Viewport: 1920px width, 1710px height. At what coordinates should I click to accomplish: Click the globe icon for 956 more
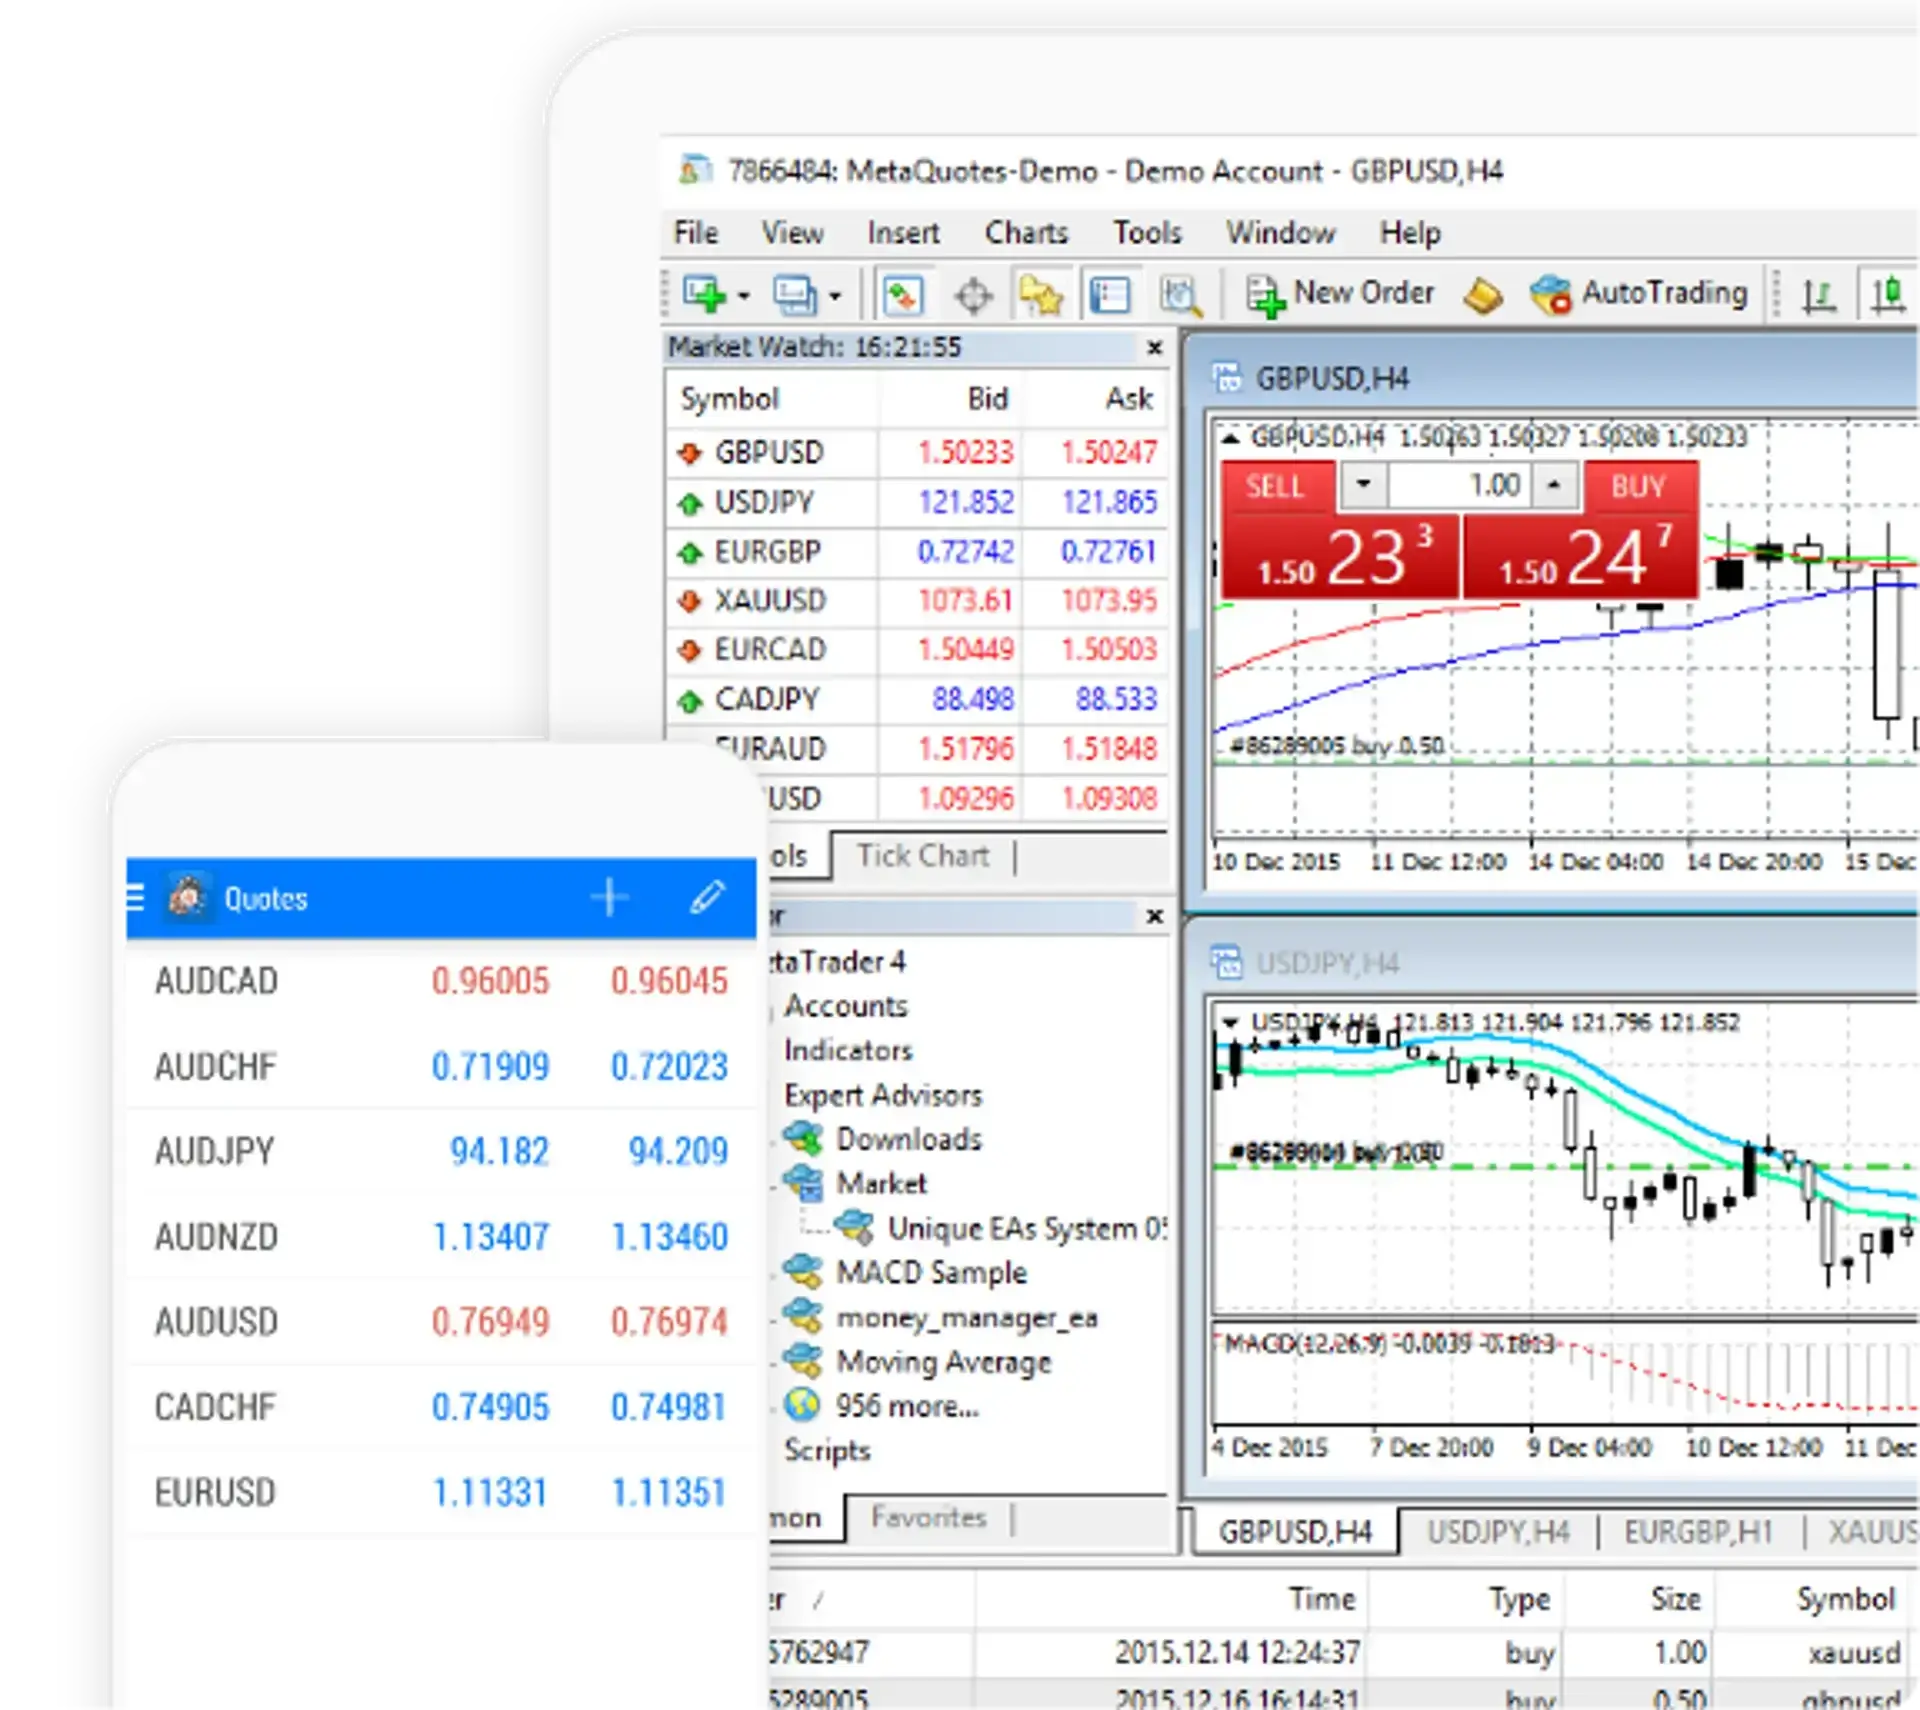[802, 1406]
